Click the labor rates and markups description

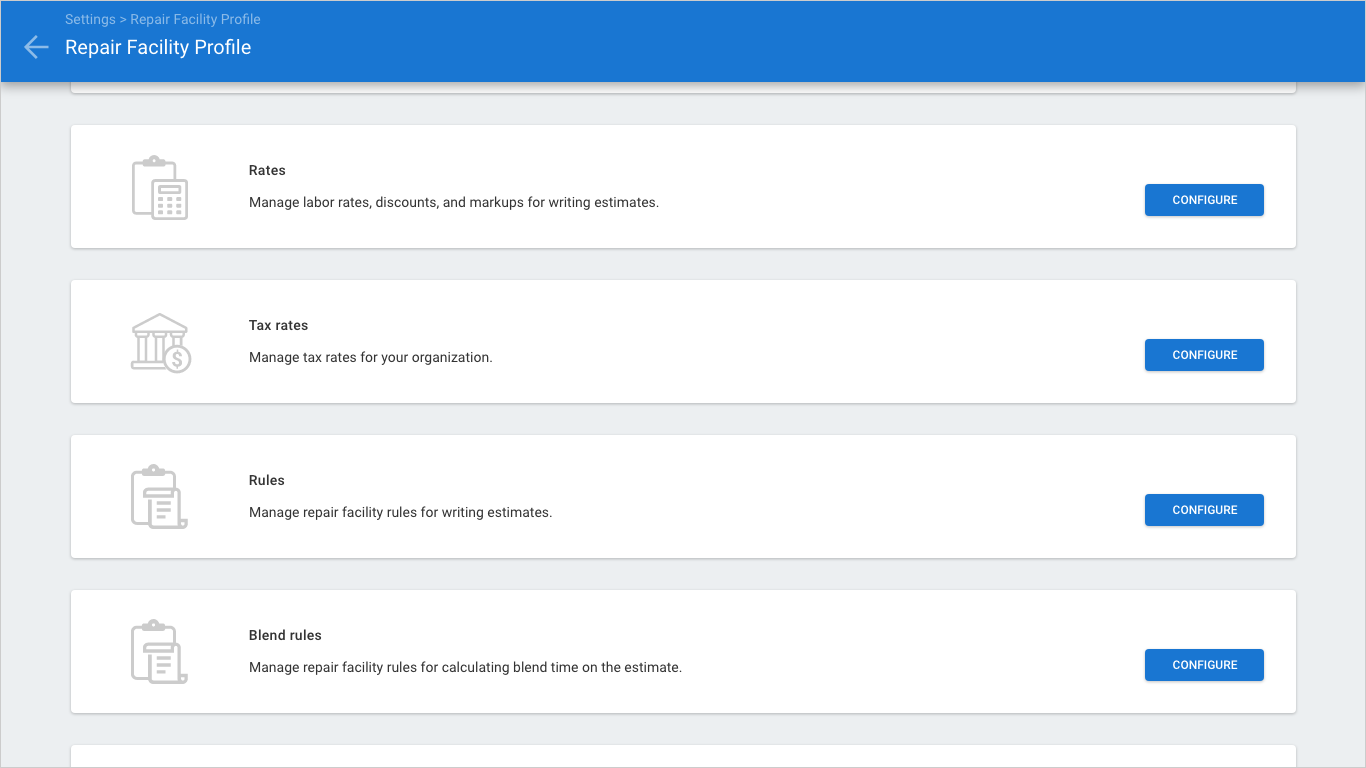(454, 202)
